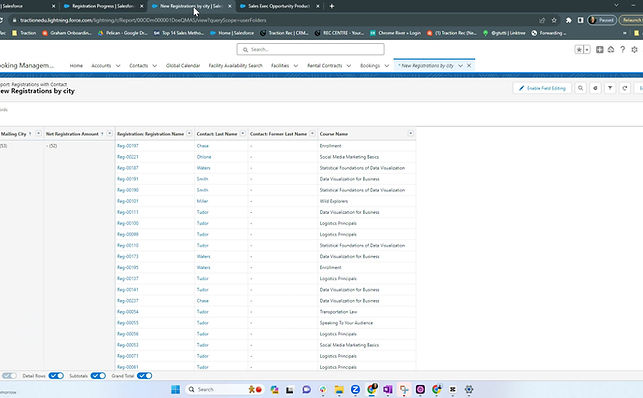Open Chrome River Login bookmark
643x398 pixels.
point(395,33)
